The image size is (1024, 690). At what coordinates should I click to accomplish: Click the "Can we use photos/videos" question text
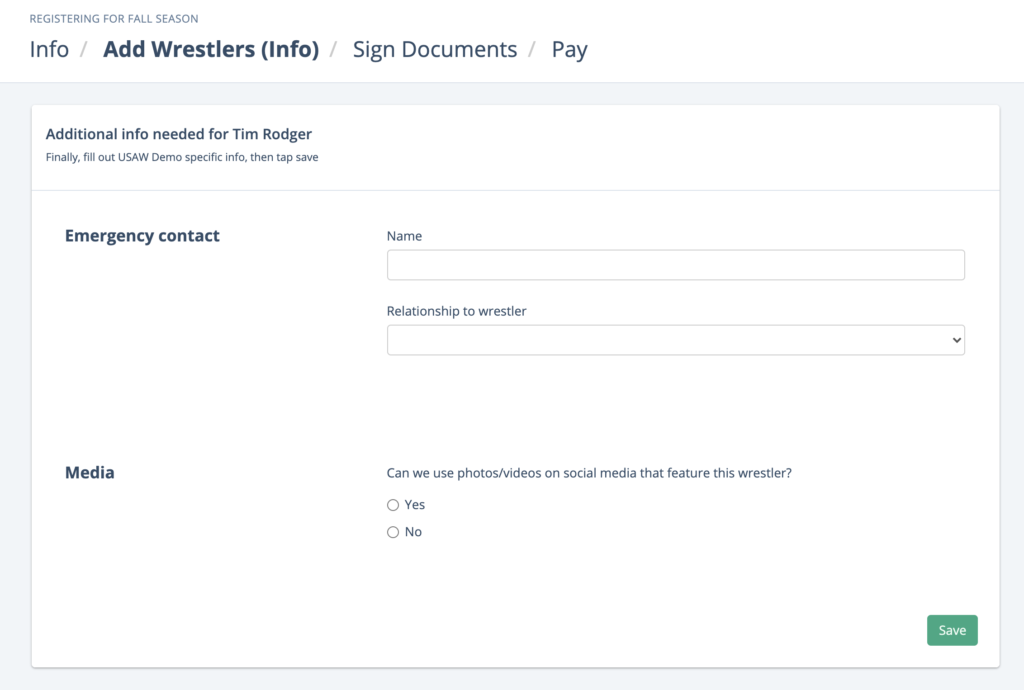tap(589, 473)
